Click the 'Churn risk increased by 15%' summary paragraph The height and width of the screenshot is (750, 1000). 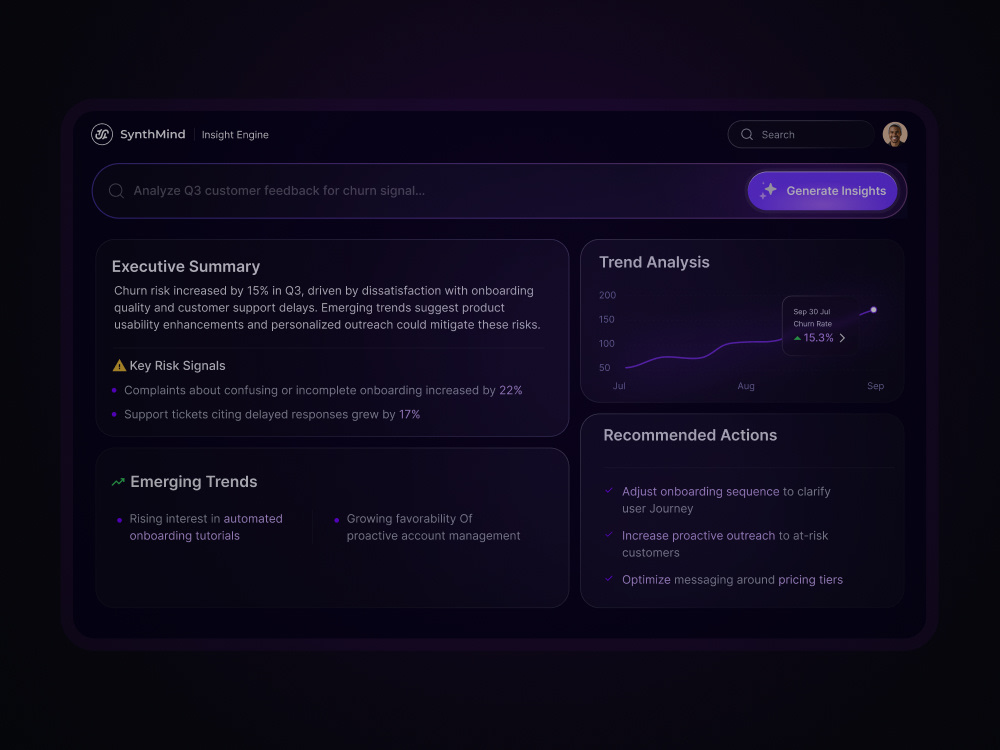point(327,308)
